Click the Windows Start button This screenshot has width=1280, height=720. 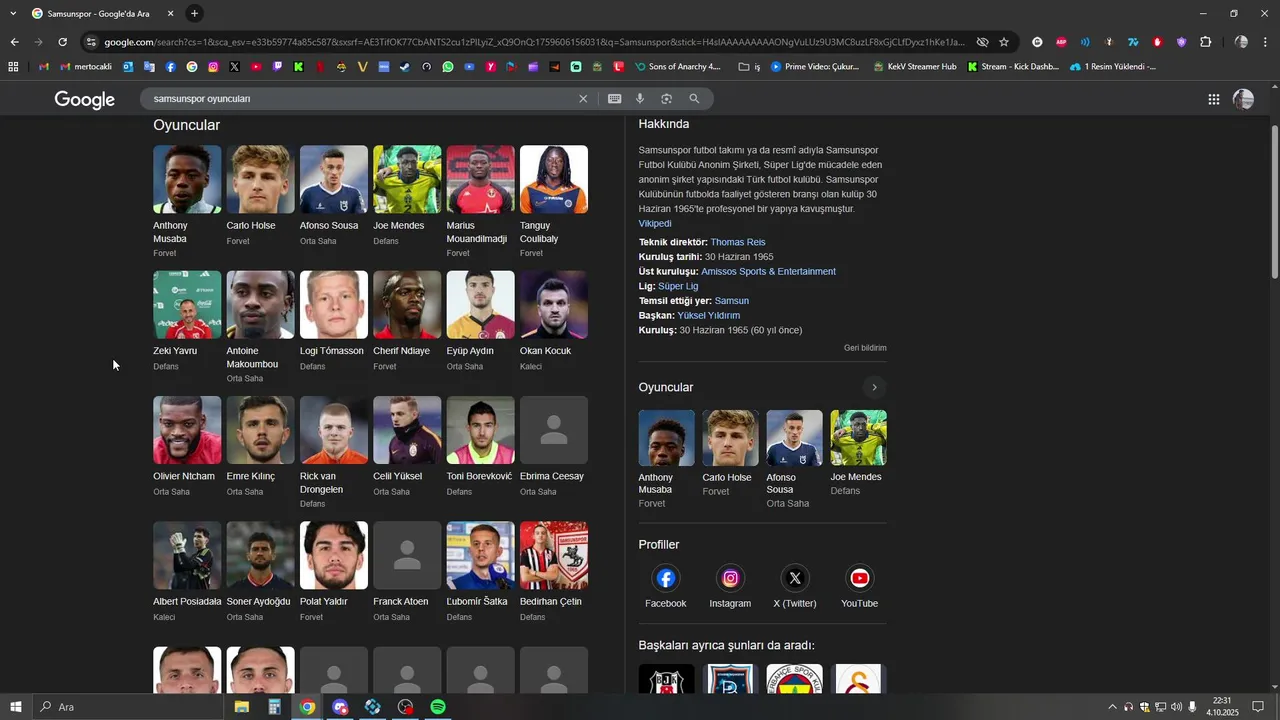(16, 707)
